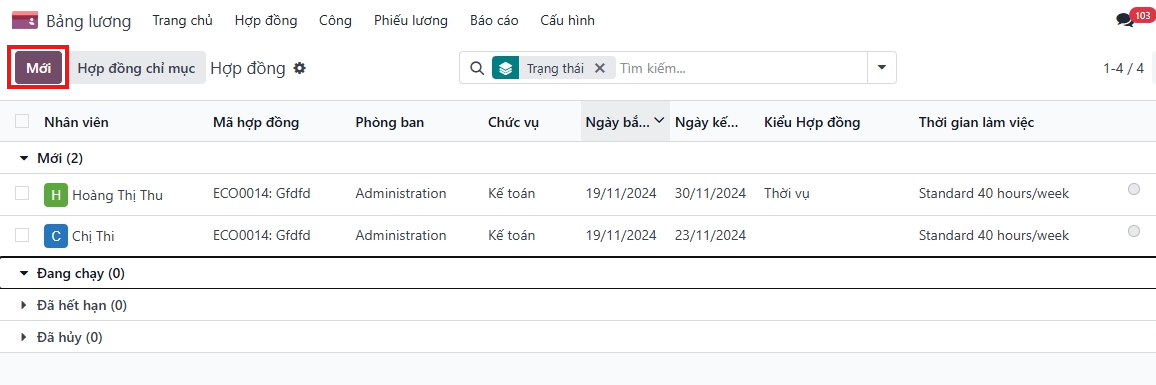
Task: Click the Thời vụ contract type cell
Action: pos(787,194)
